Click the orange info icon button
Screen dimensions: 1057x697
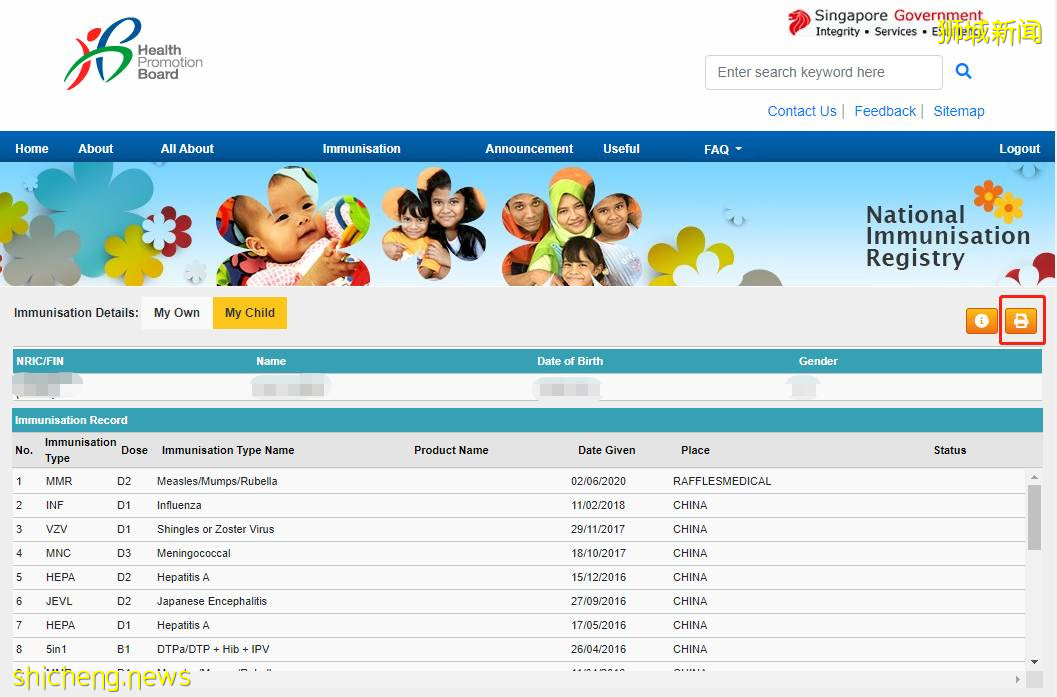coord(981,321)
